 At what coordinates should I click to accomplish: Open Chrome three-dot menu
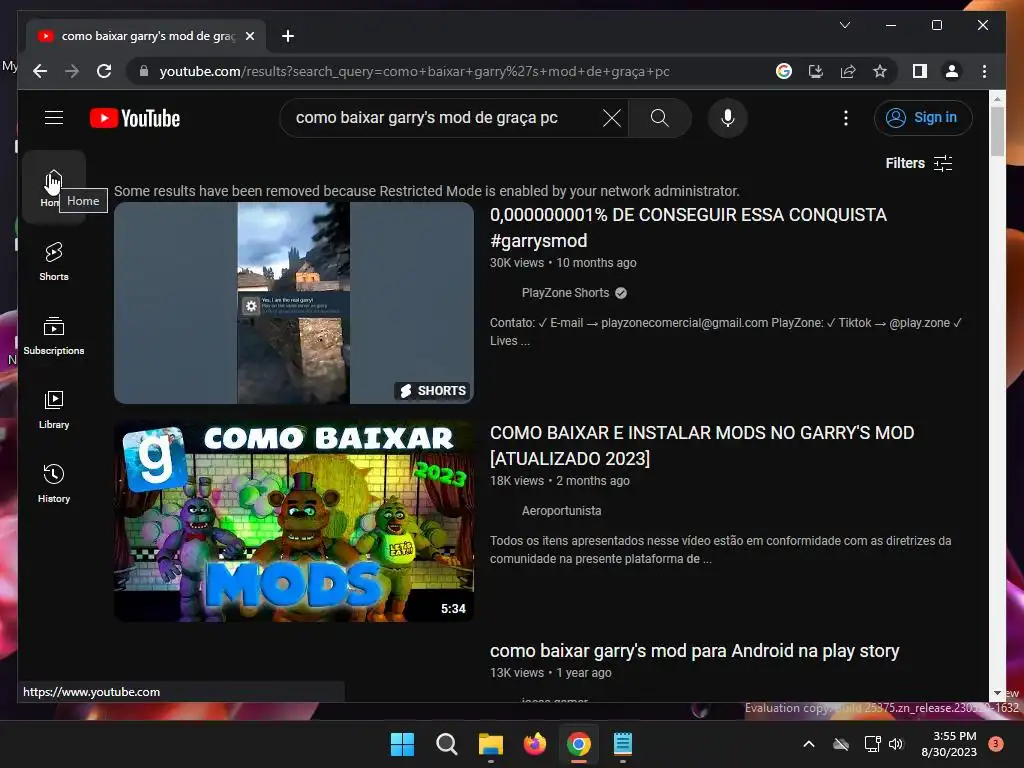[x=984, y=71]
